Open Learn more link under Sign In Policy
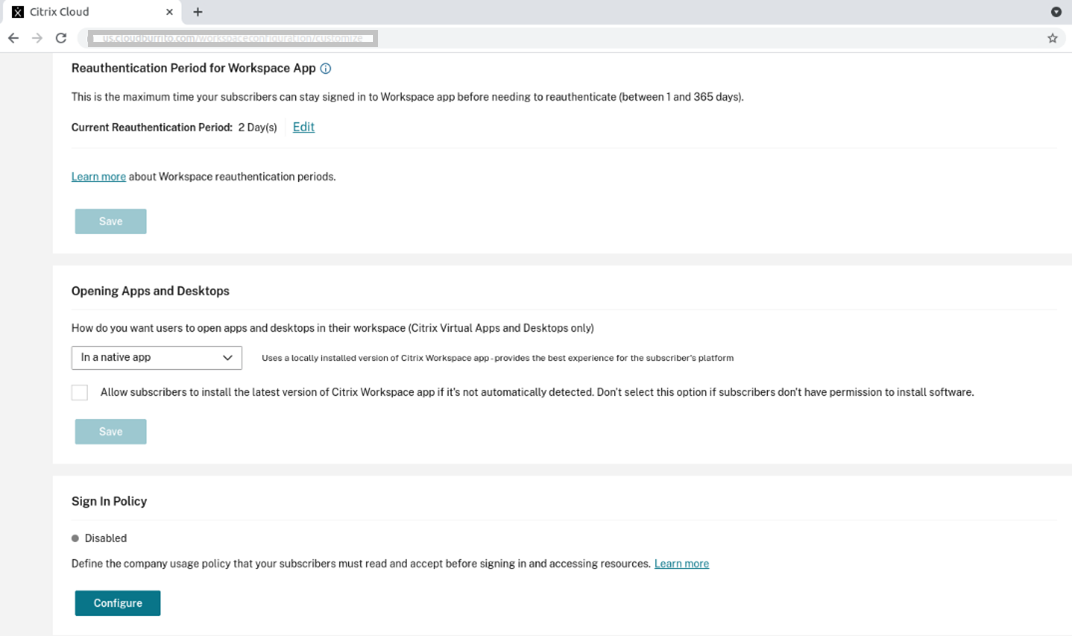This screenshot has height=636, width=1072. coord(681,564)
